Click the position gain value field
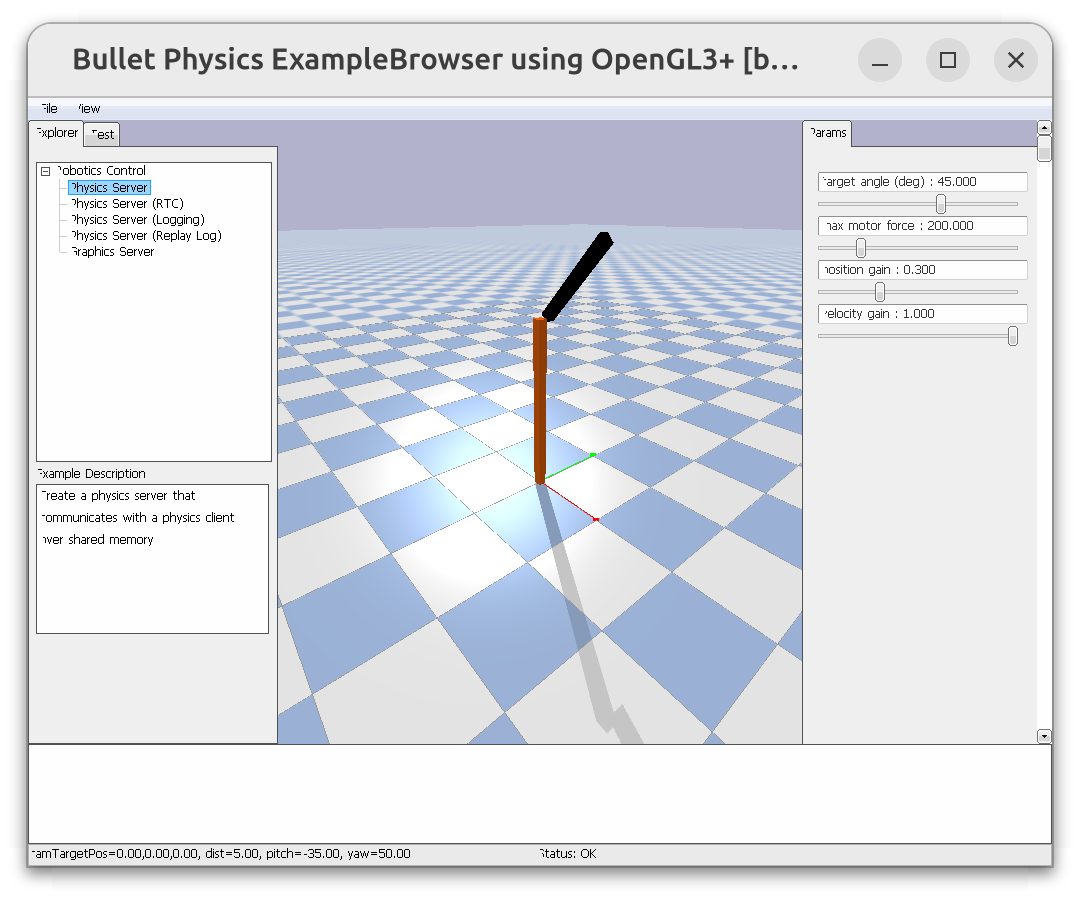Image resolution: width=1080 pixels, height=900 pixels. 922,270
